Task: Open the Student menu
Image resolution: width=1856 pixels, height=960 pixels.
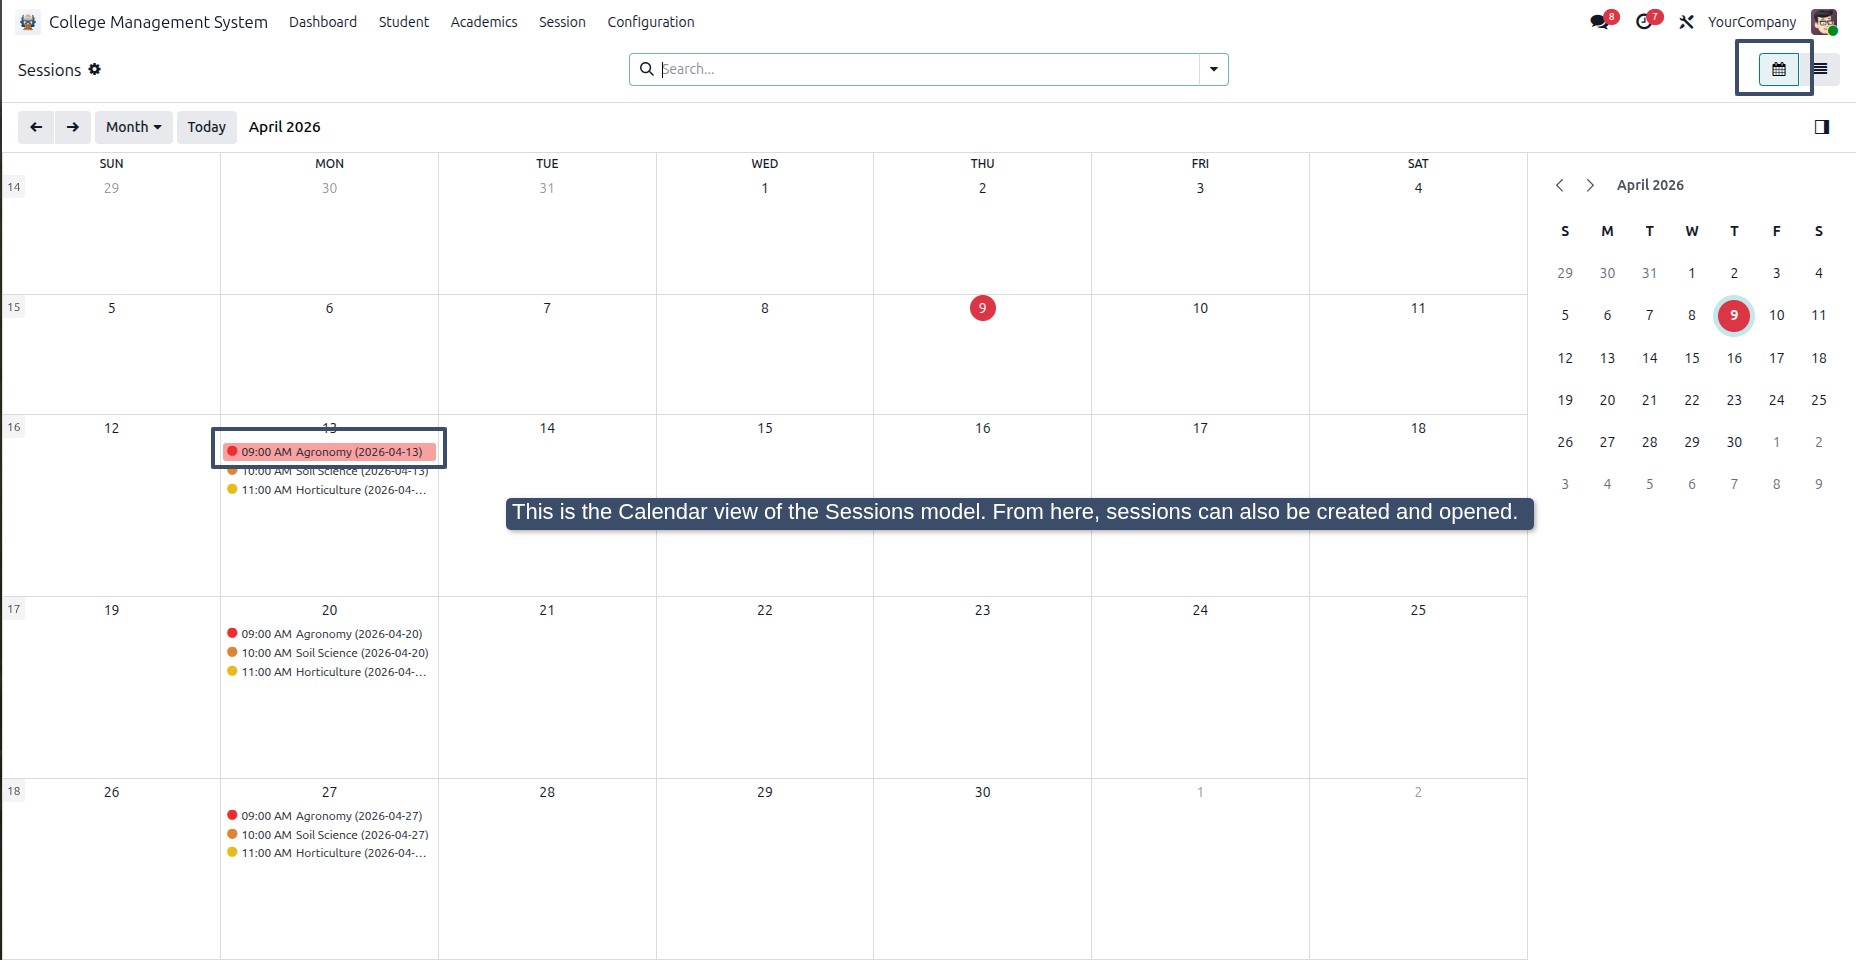Action: pyautogui.click(x=404, y=22)
